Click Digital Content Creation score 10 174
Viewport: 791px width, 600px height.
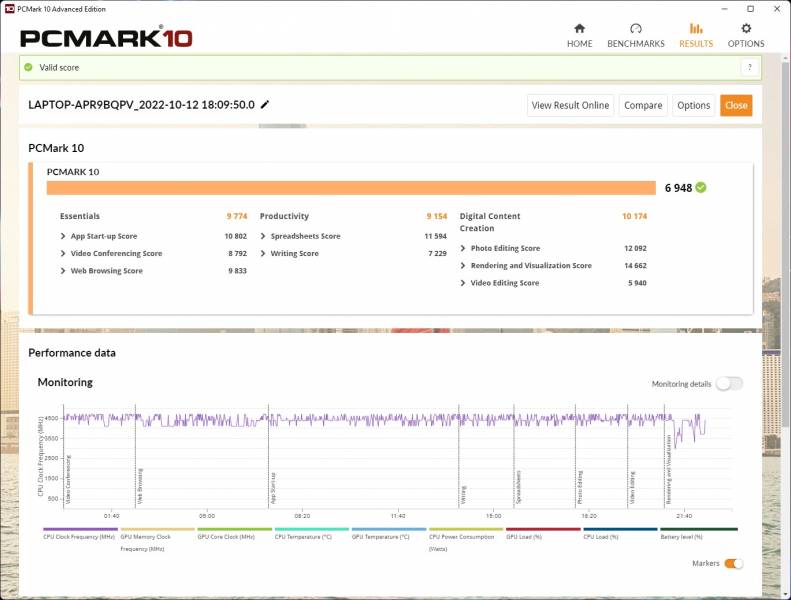pos(634,216)
